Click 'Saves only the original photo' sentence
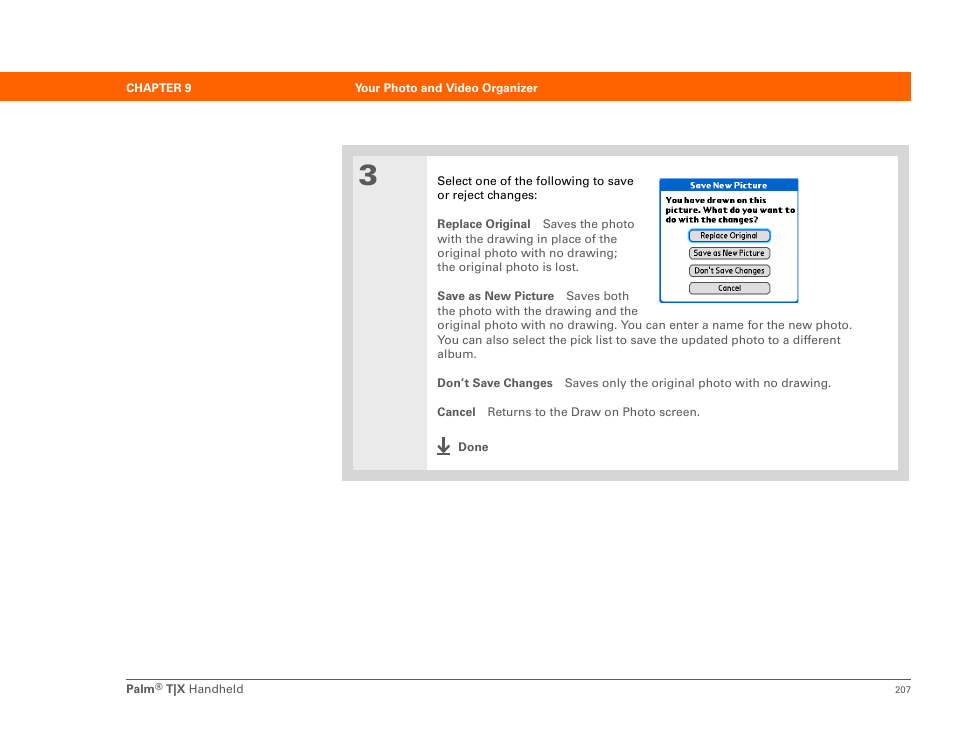Screen dimensions: 954x738 (x=697, y=383)
